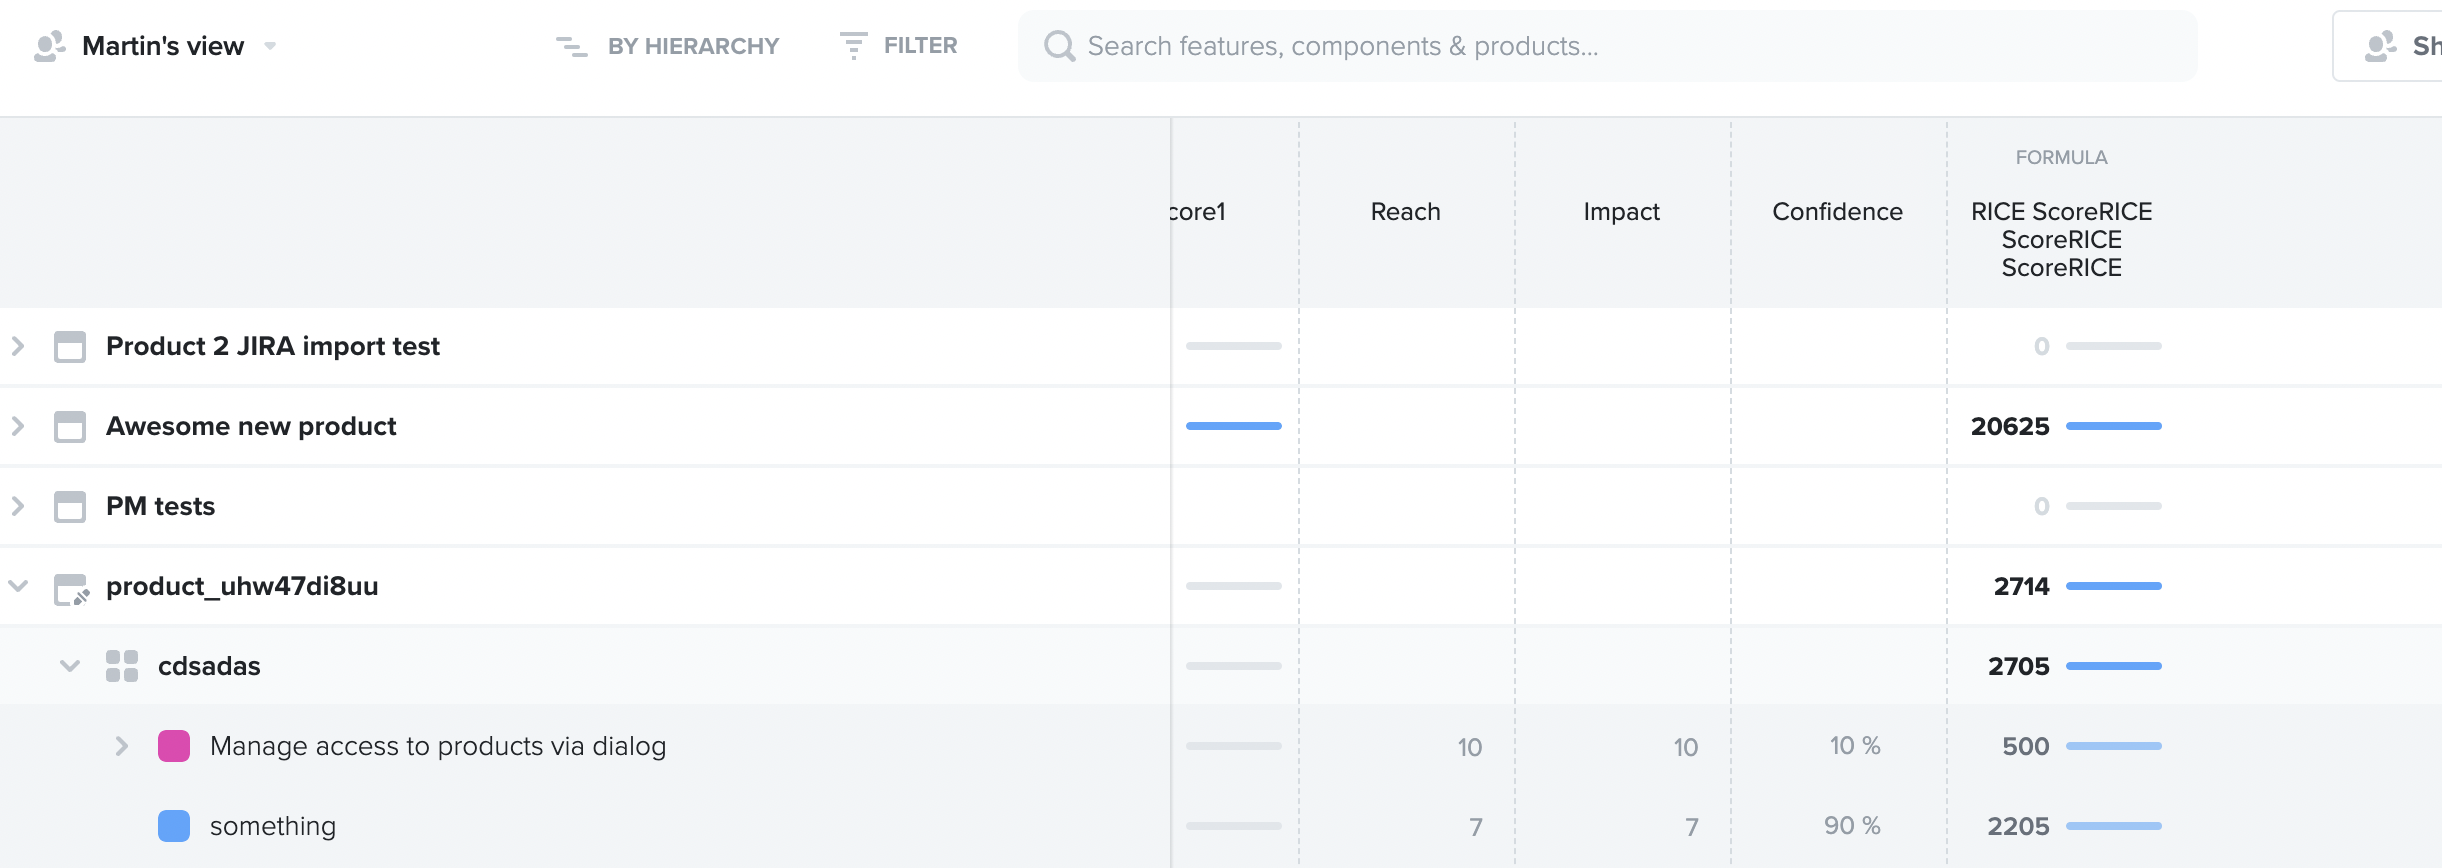Click pink status swatch for Manage access
This screenshot has height=868, width=2442.
pyautogui.click(x=174, y=746)
